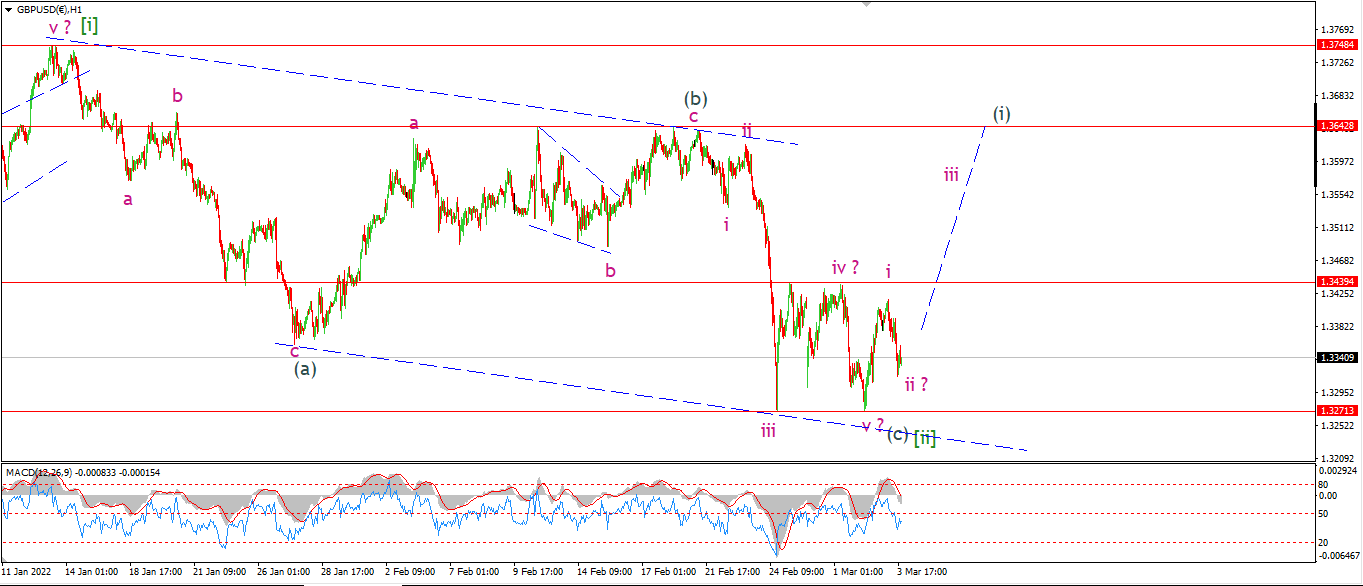Click the gray 1.33409 current price tag

point(1337,357)
